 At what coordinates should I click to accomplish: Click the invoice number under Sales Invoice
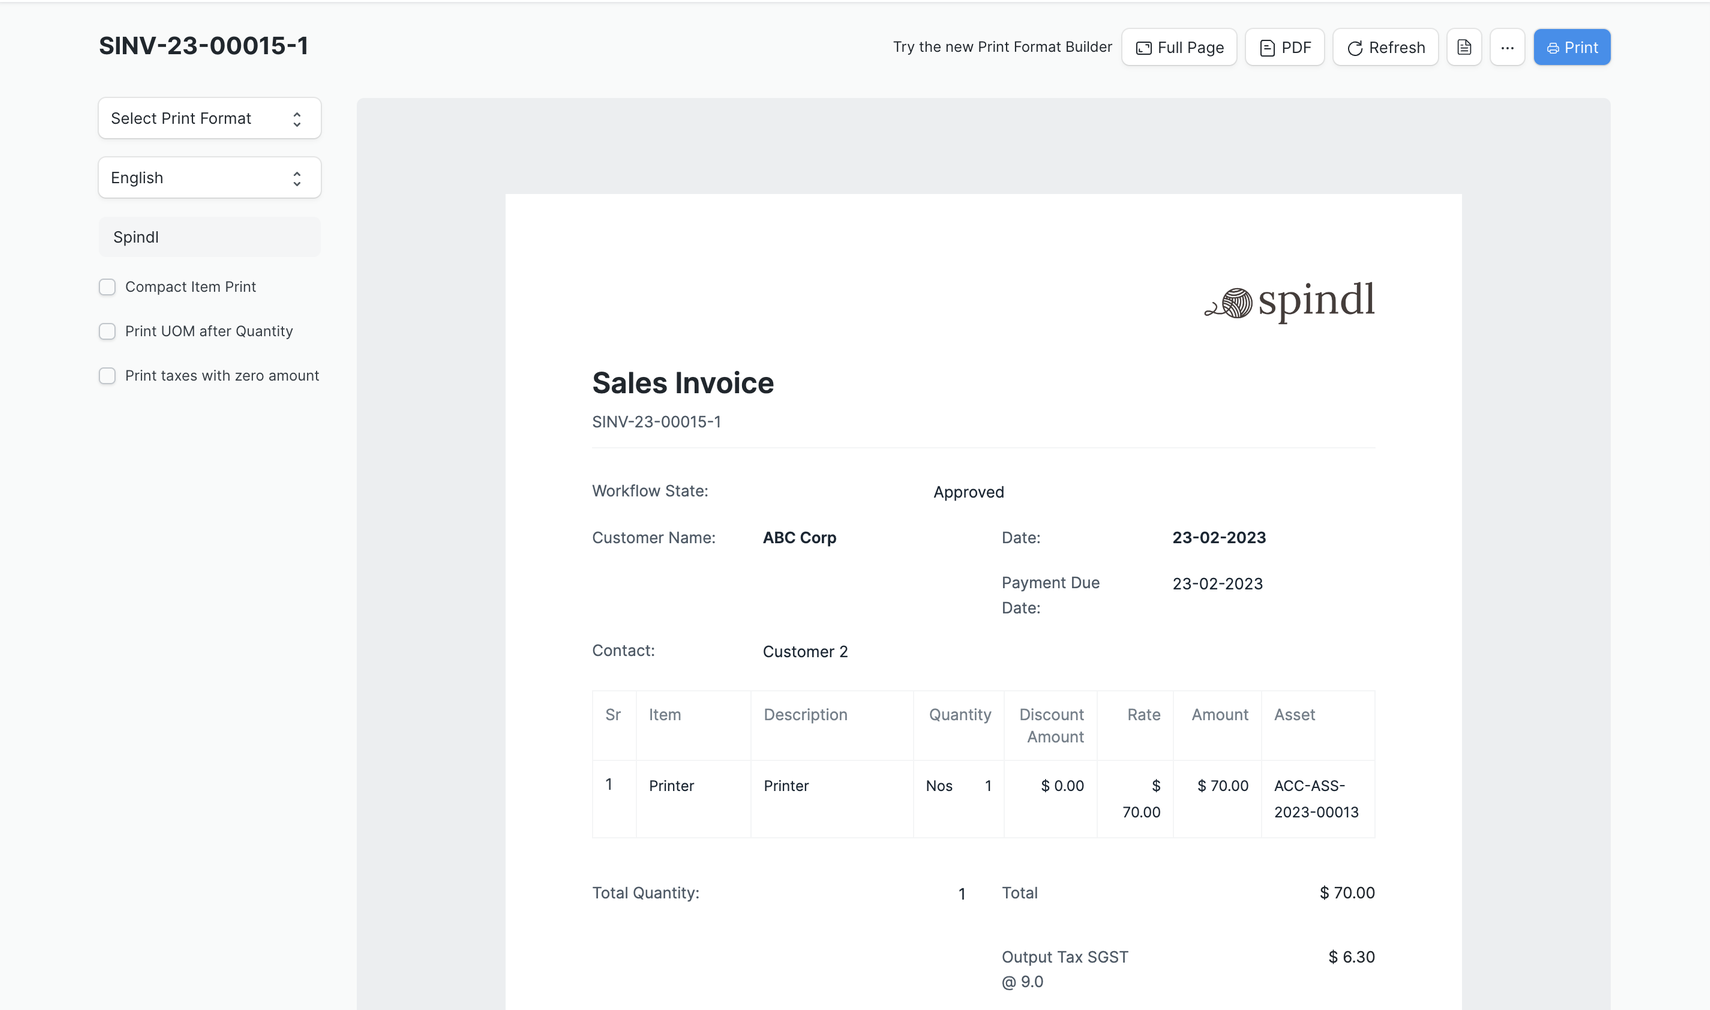click(656, 422)
